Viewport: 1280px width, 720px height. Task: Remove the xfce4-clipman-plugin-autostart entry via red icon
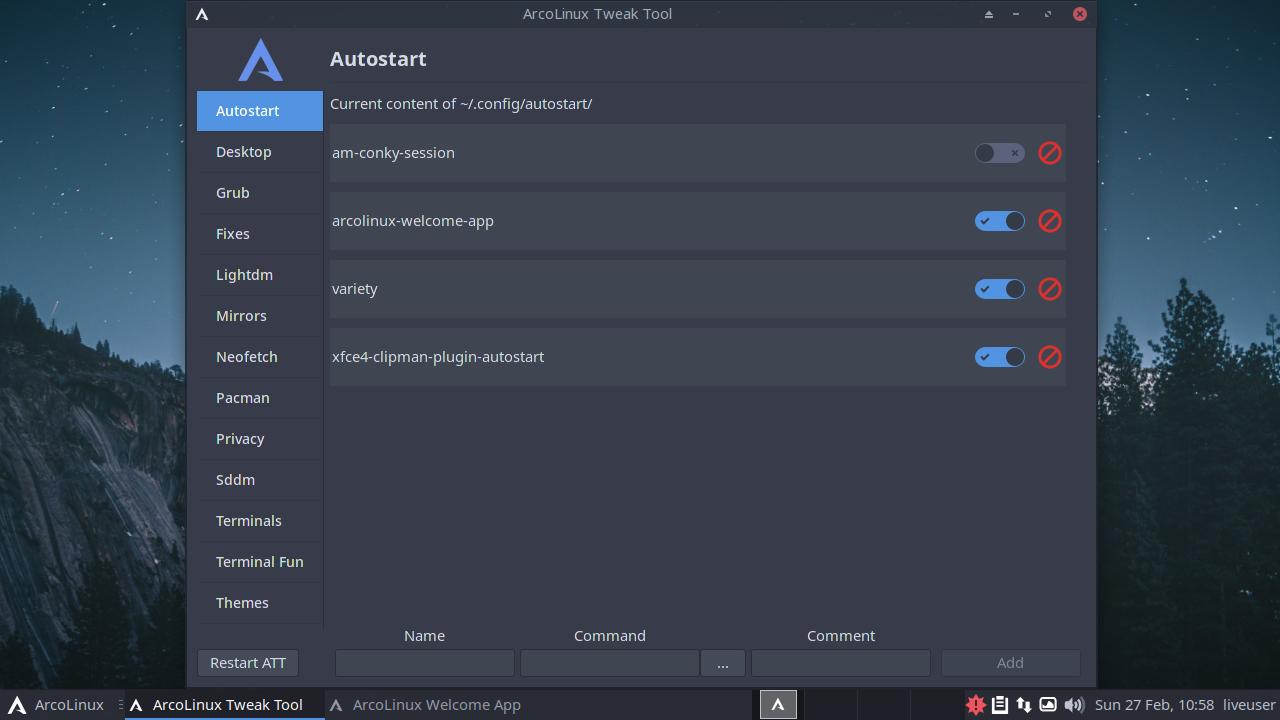(x=1049, y=357)
